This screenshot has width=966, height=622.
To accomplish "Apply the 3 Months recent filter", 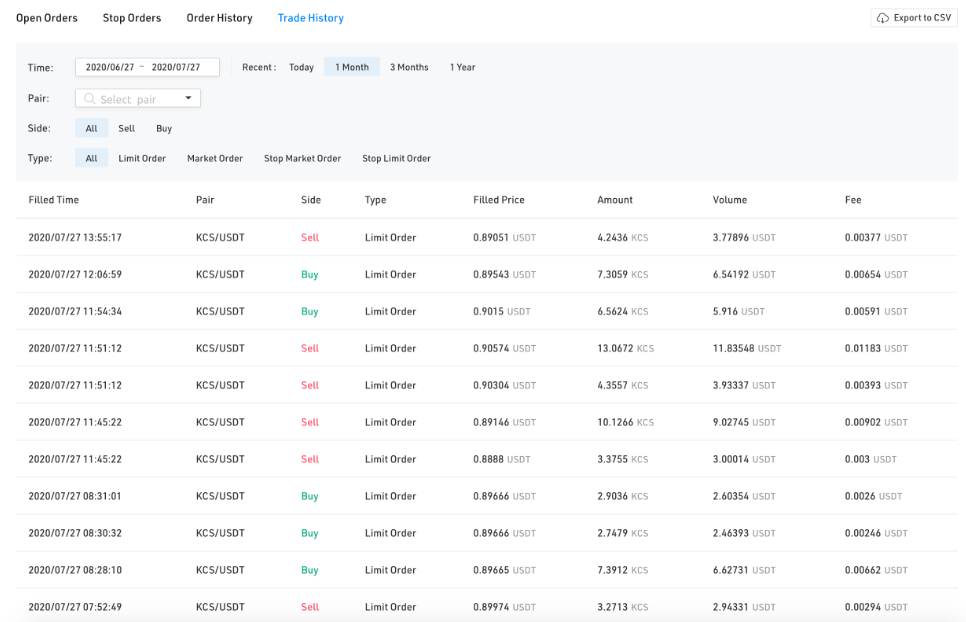I will coord(409,67).
